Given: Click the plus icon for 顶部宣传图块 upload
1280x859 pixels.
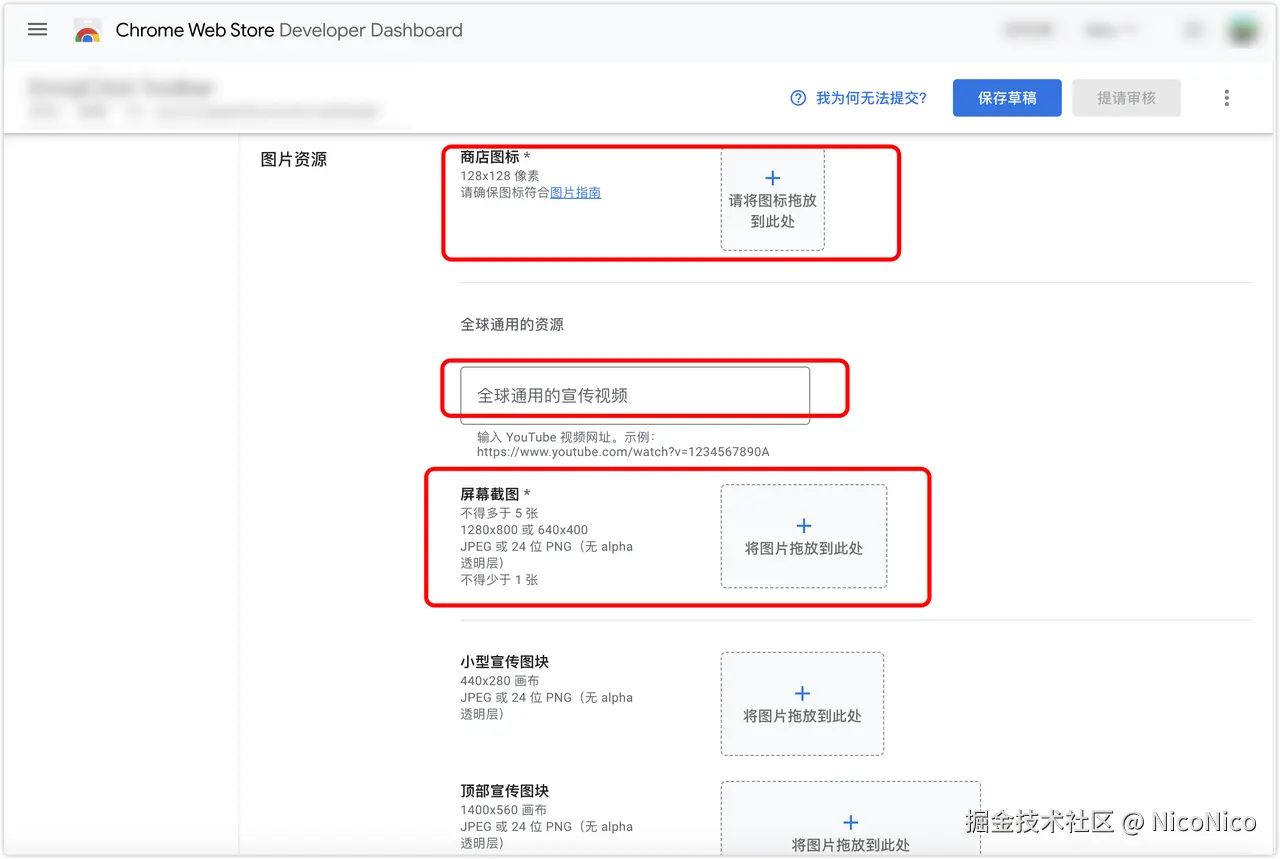Looking at the screenshot, I should pyautogui.click(x=850, y=821).
